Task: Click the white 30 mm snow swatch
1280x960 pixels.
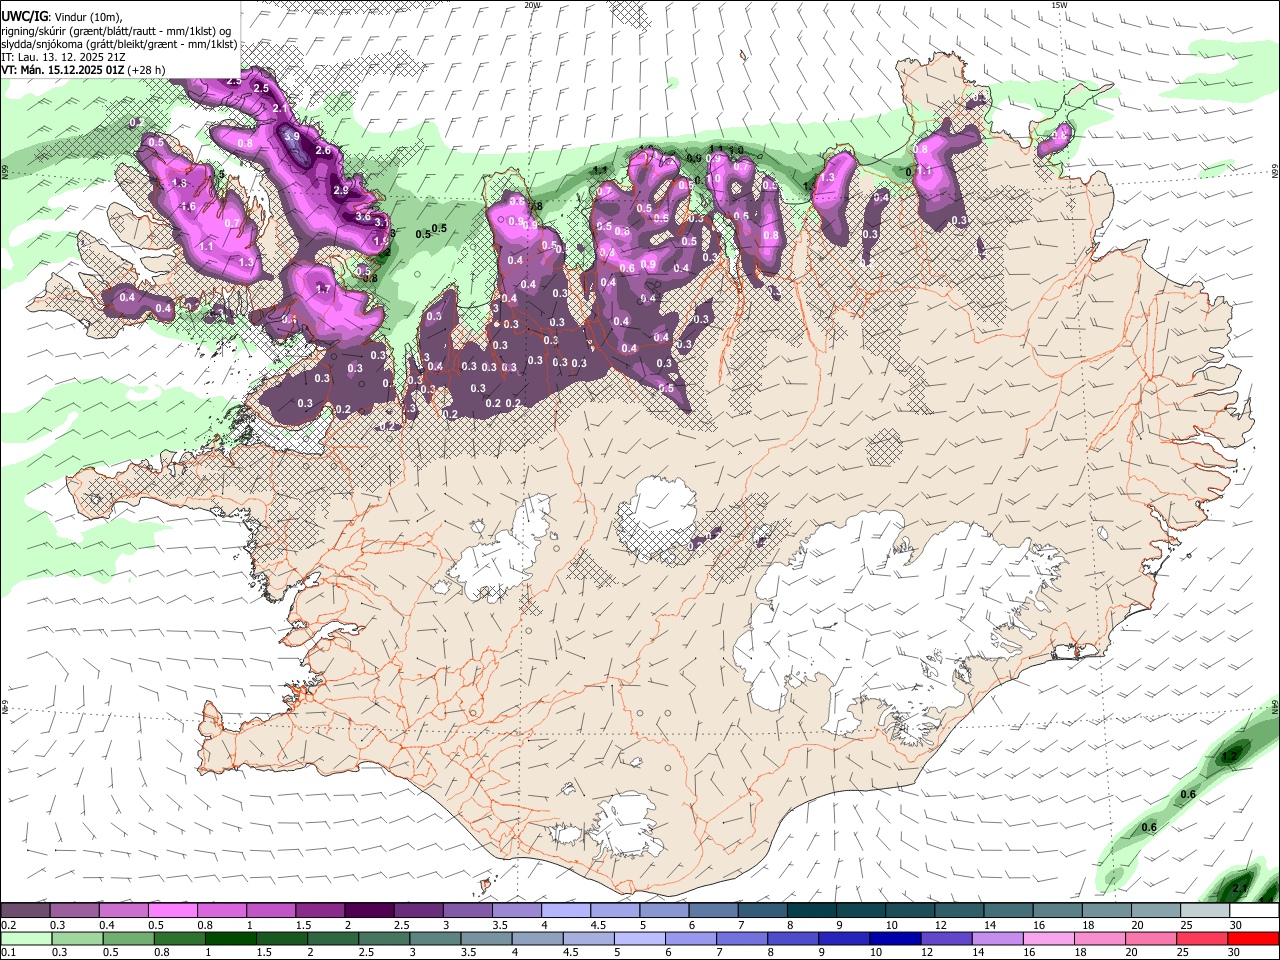Action: pos(1253,910)
